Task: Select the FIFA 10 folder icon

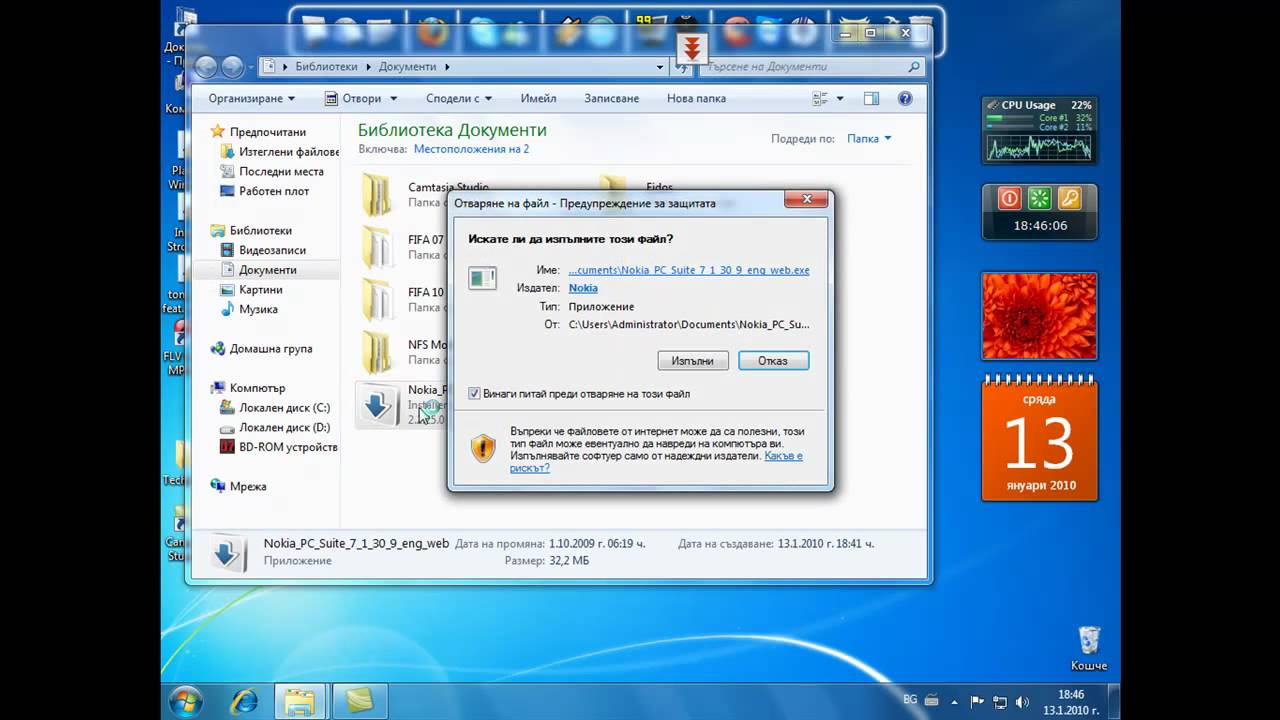Action: click(x=377, y=299)
